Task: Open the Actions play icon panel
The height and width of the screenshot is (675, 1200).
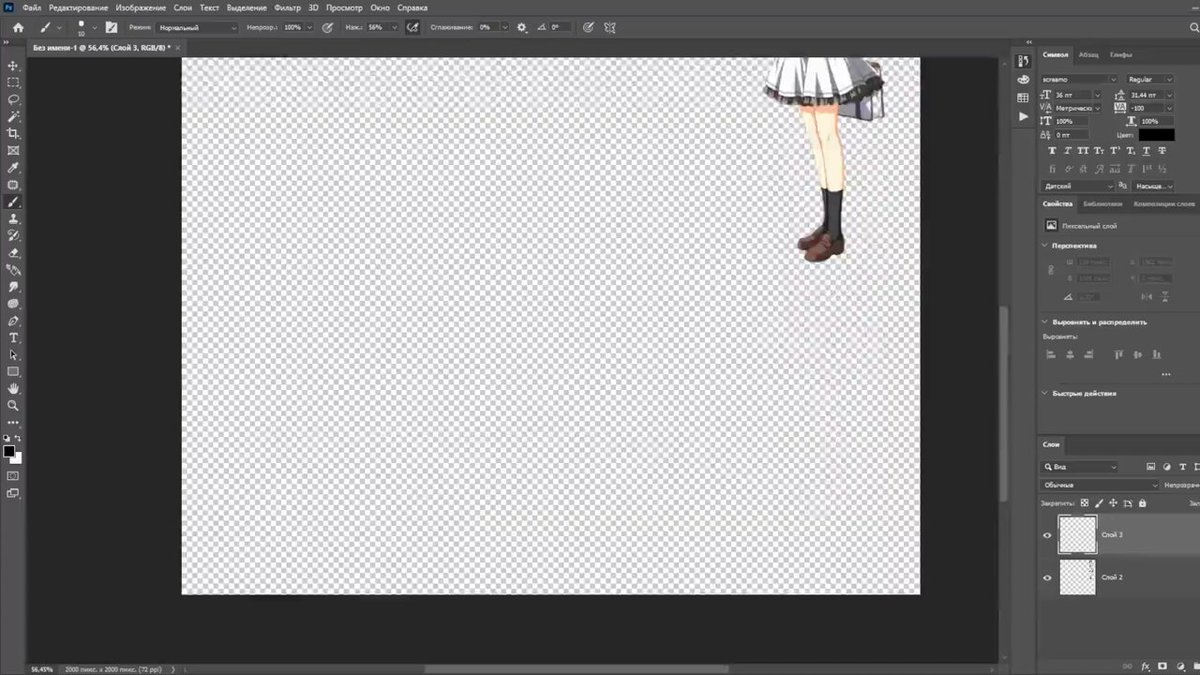Action: point(1023,116)
